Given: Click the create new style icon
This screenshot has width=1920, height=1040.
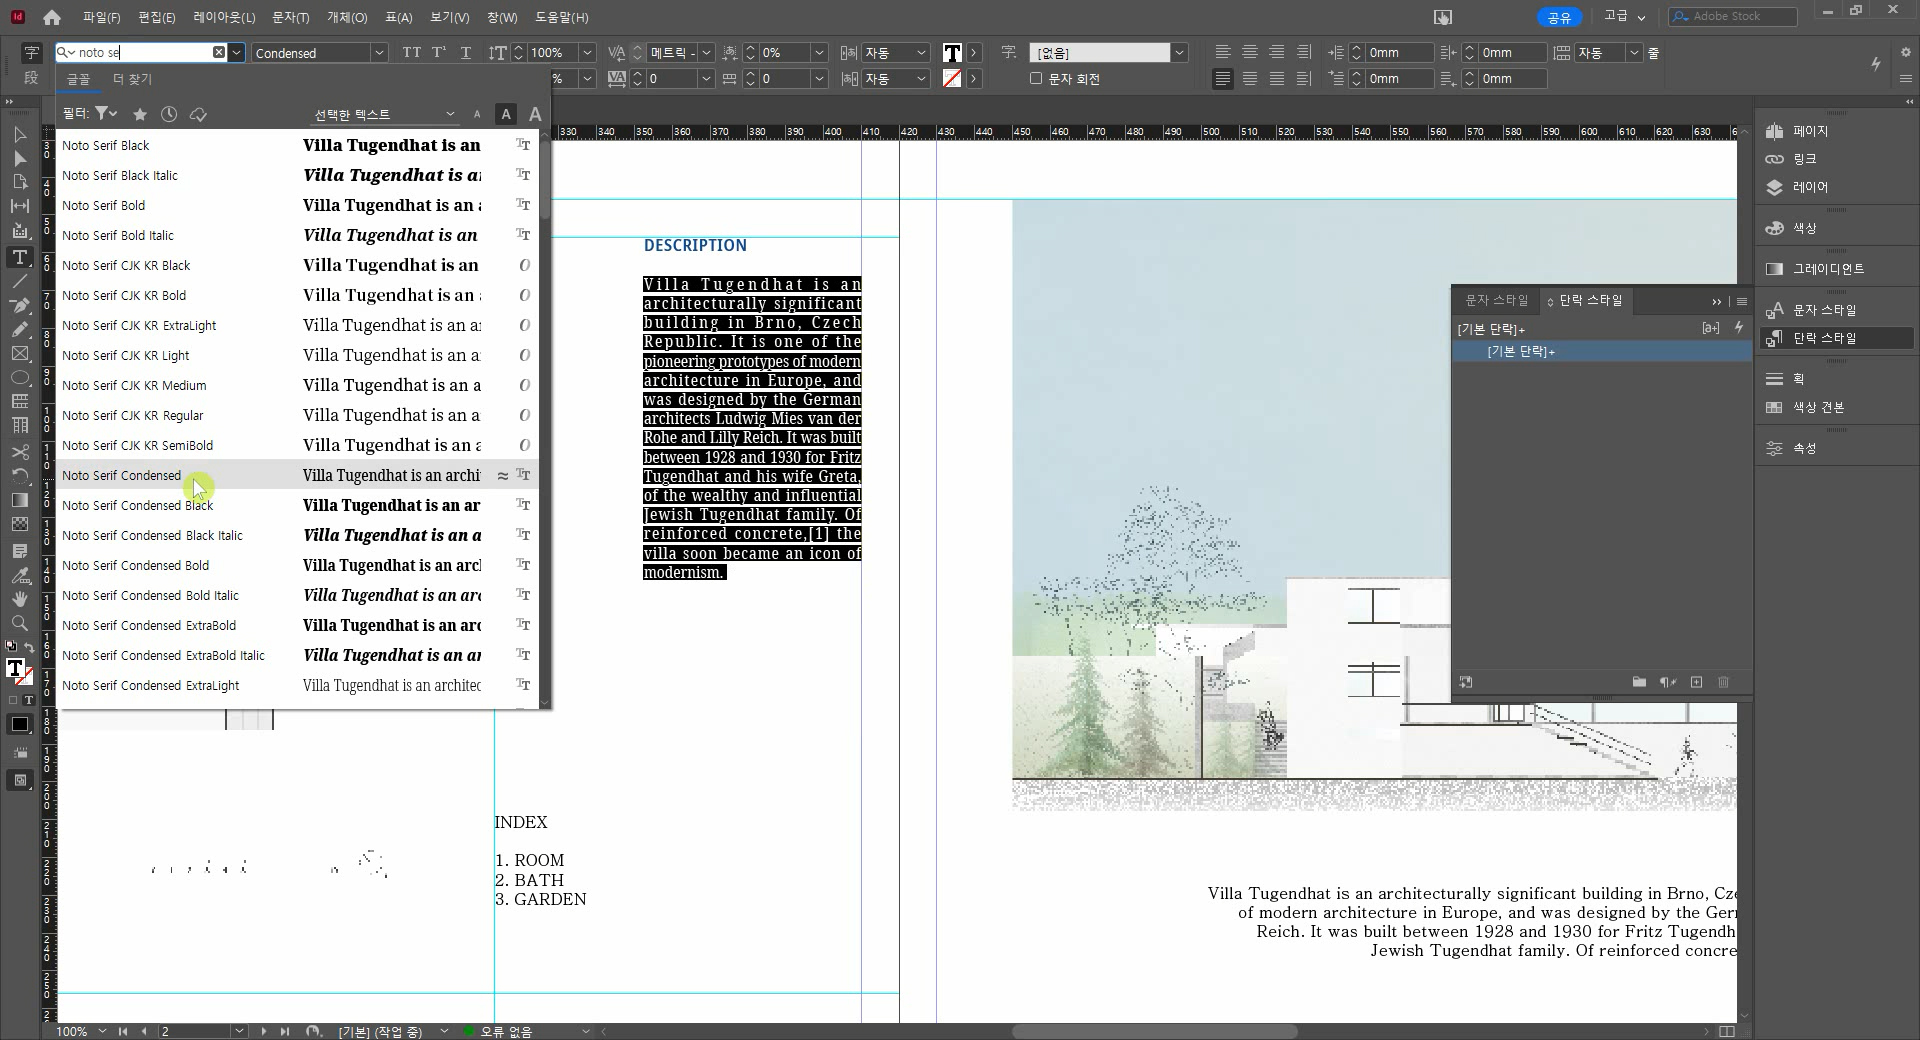Looking at the screenshot, I should (x=1696, y=682).
